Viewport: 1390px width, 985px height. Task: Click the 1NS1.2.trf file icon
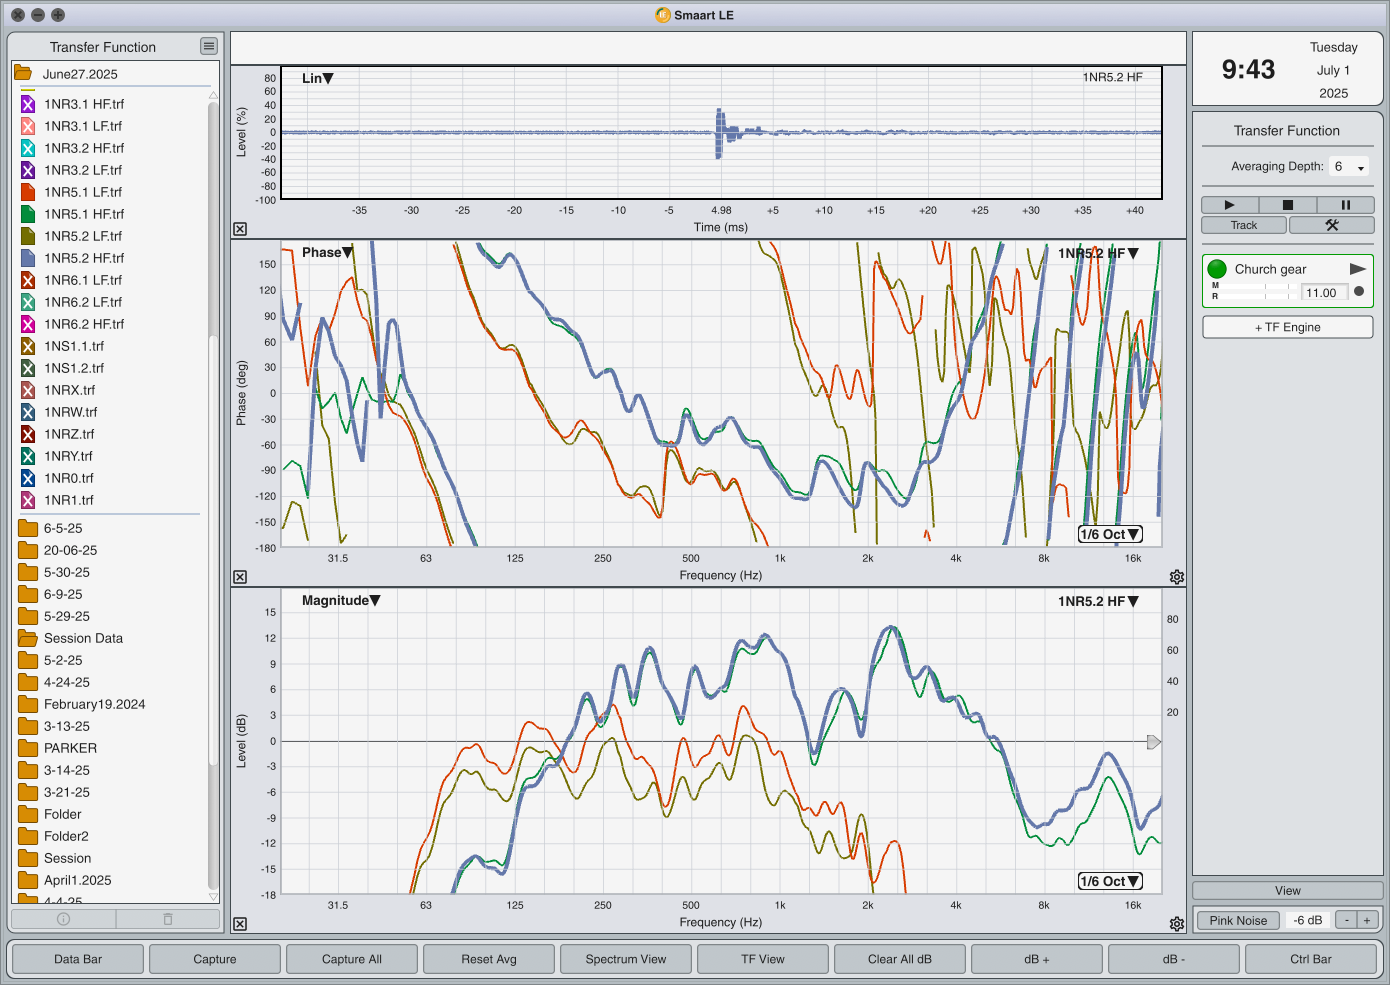click(x=28, y=368)
